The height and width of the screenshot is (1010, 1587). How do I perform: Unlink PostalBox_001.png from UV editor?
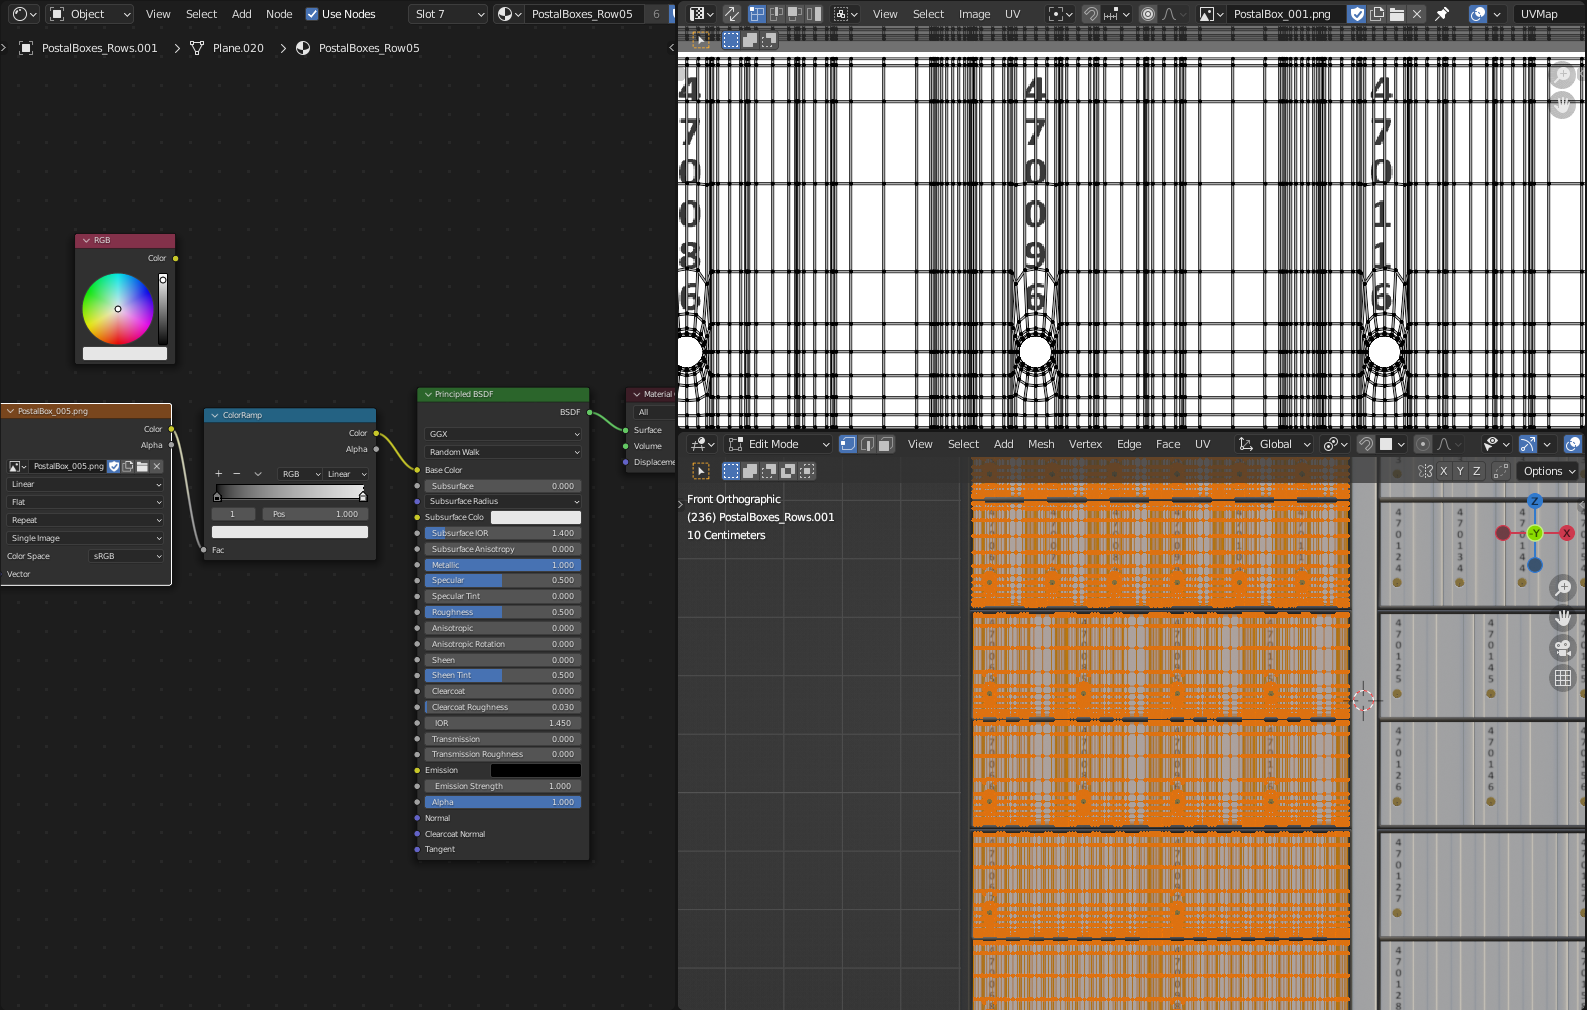(x=1417, y=14)
